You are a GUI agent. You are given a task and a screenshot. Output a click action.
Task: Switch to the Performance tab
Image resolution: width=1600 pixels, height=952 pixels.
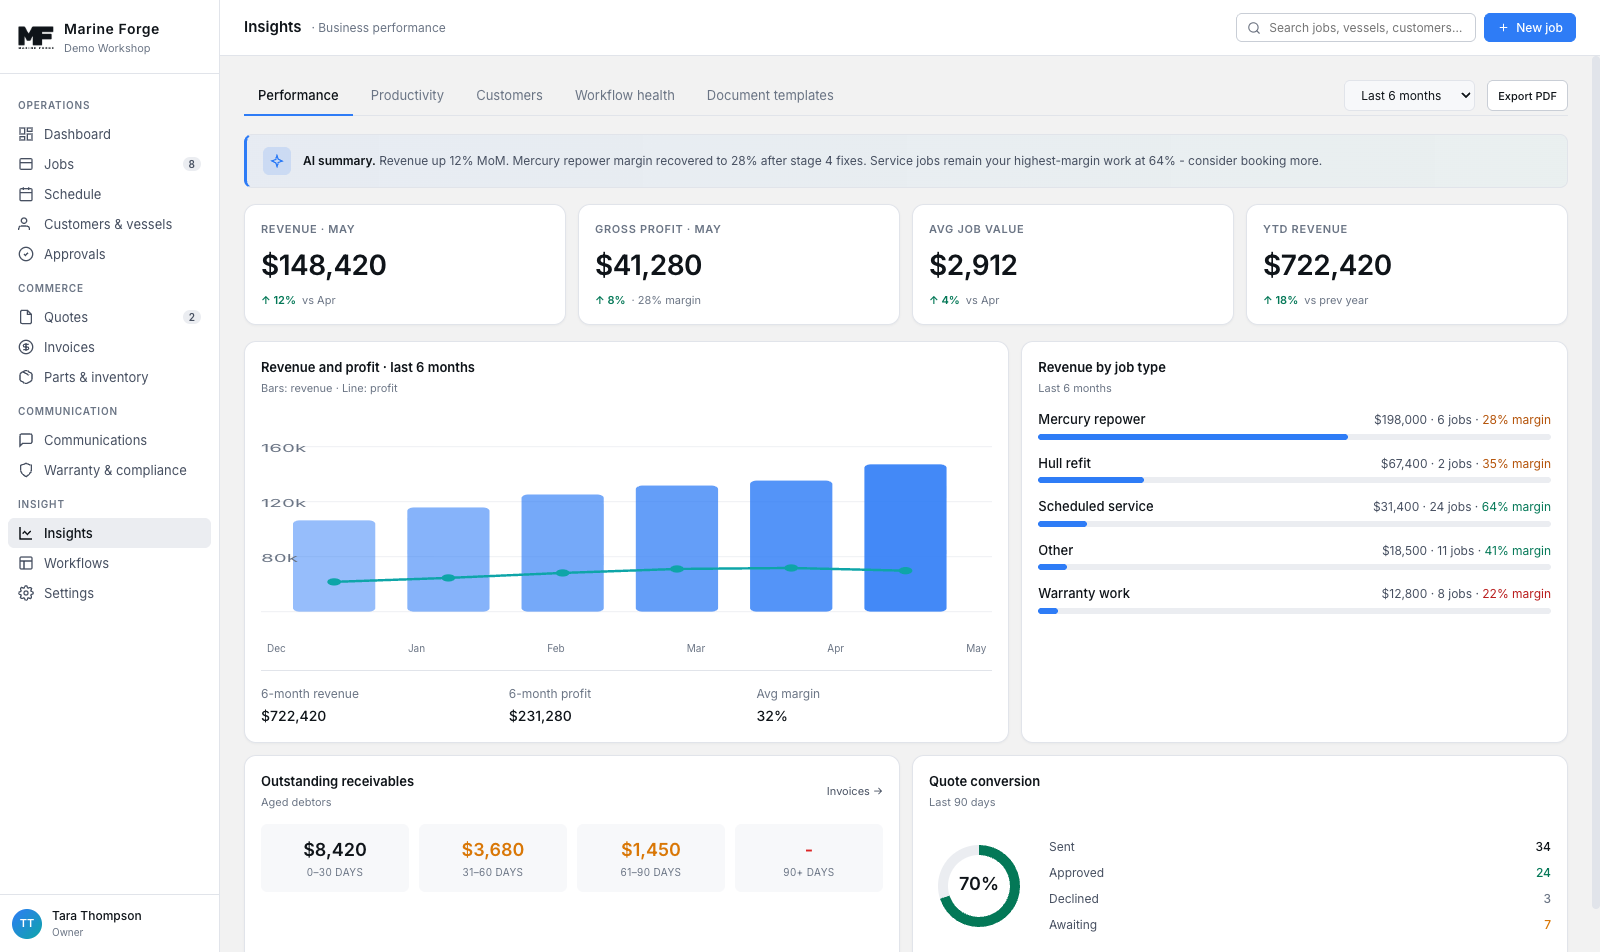pos(298,96)
